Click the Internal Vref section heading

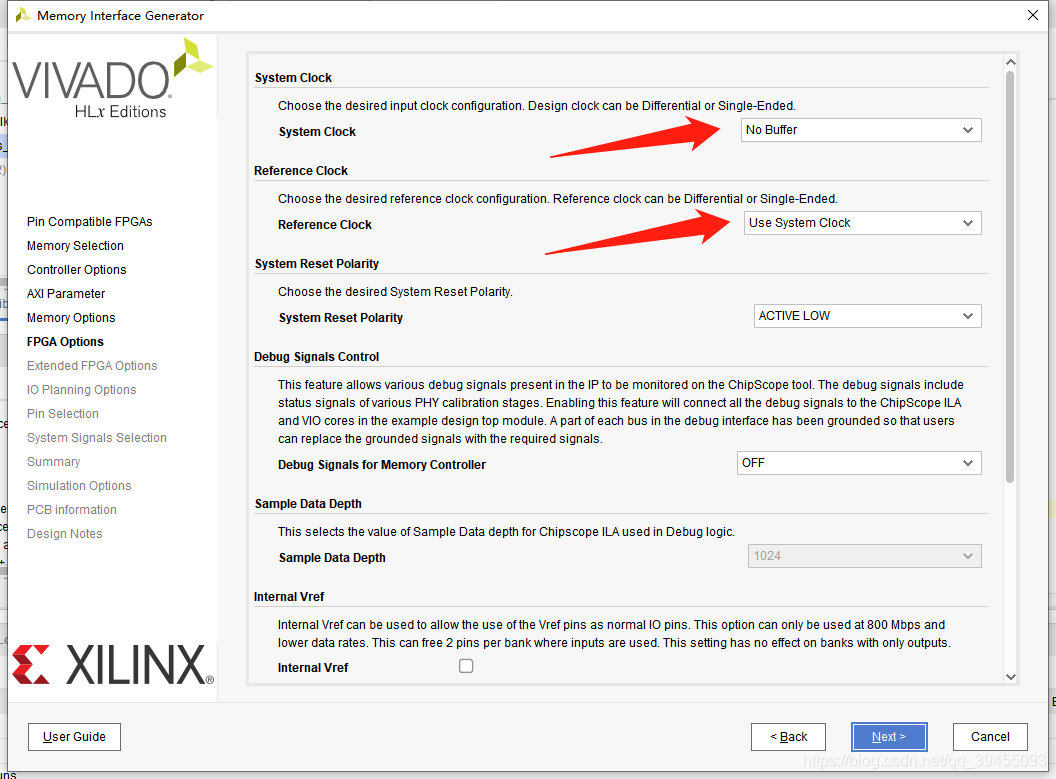coord(289,597)
